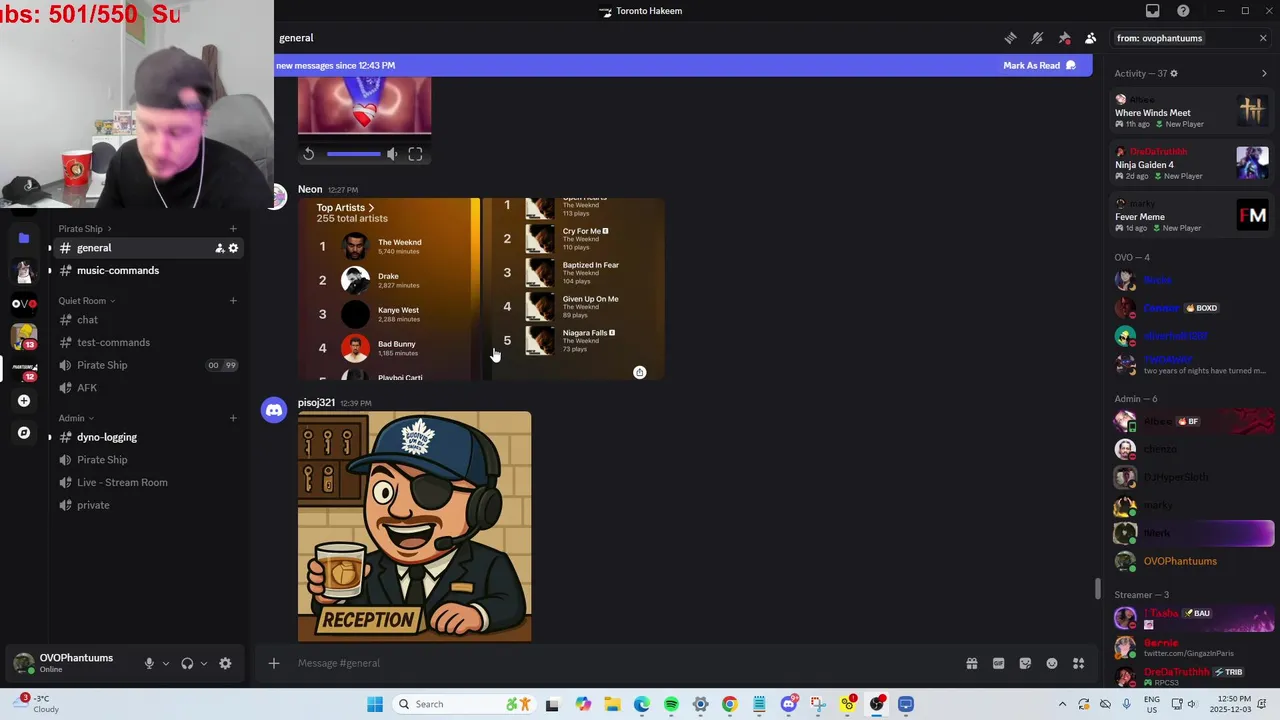Open the music-commands channel
Screen dimensions: 1280x720
point(147,270)
